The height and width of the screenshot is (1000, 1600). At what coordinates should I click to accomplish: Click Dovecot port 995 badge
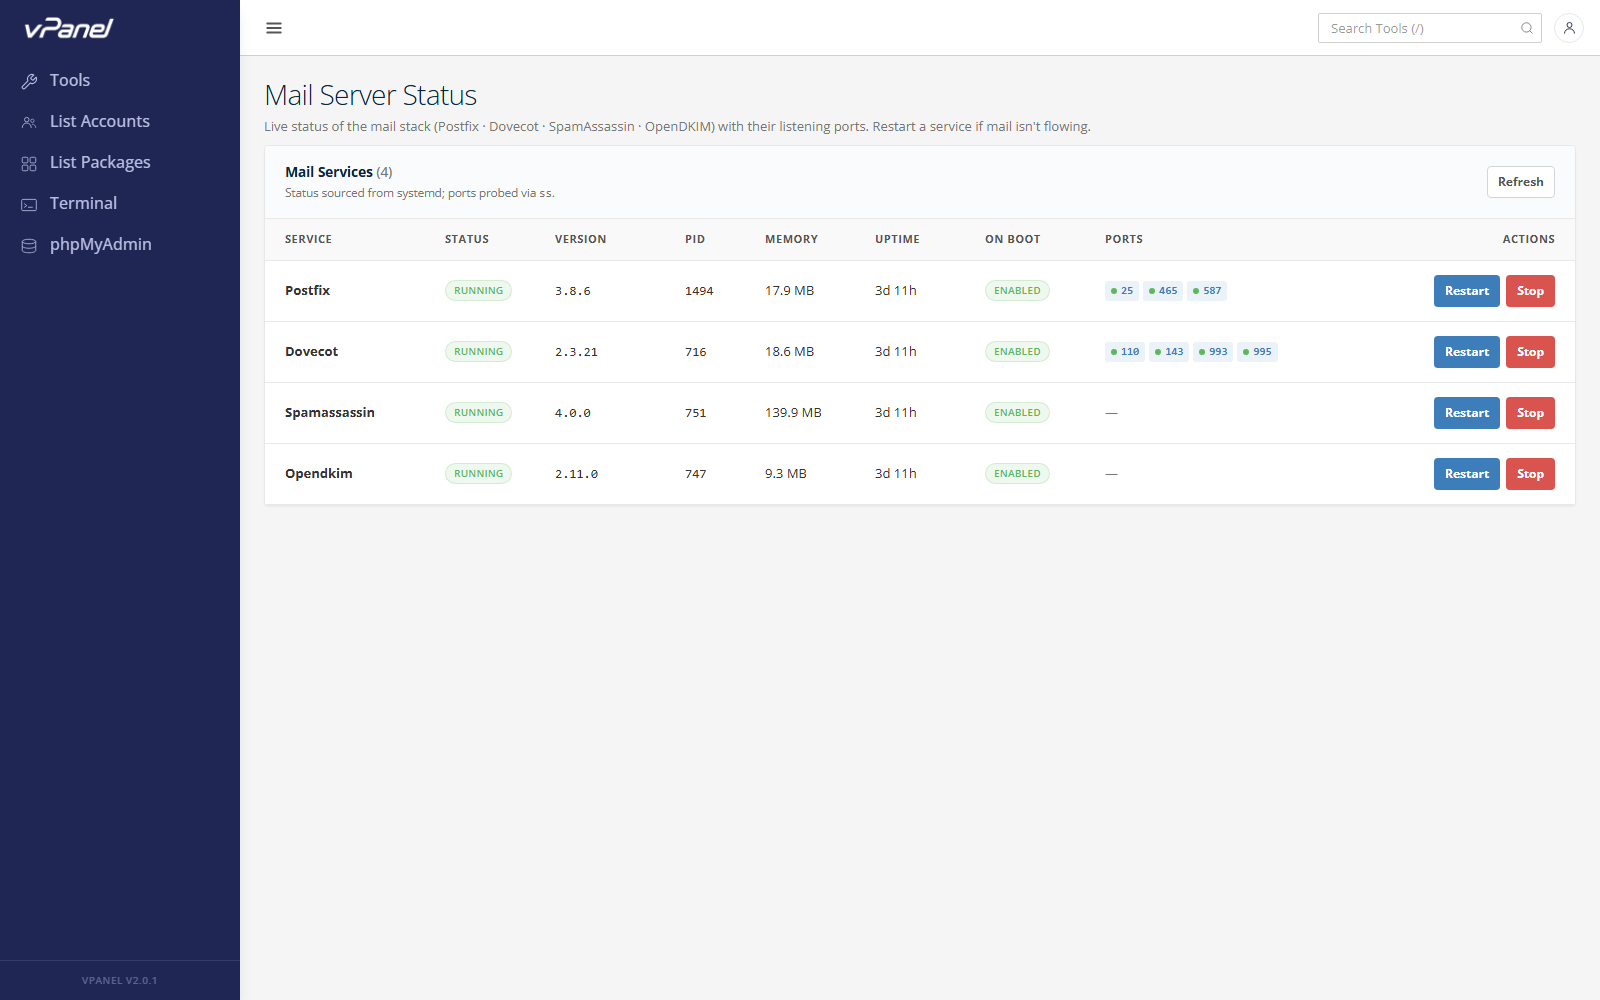point(1257,352)
